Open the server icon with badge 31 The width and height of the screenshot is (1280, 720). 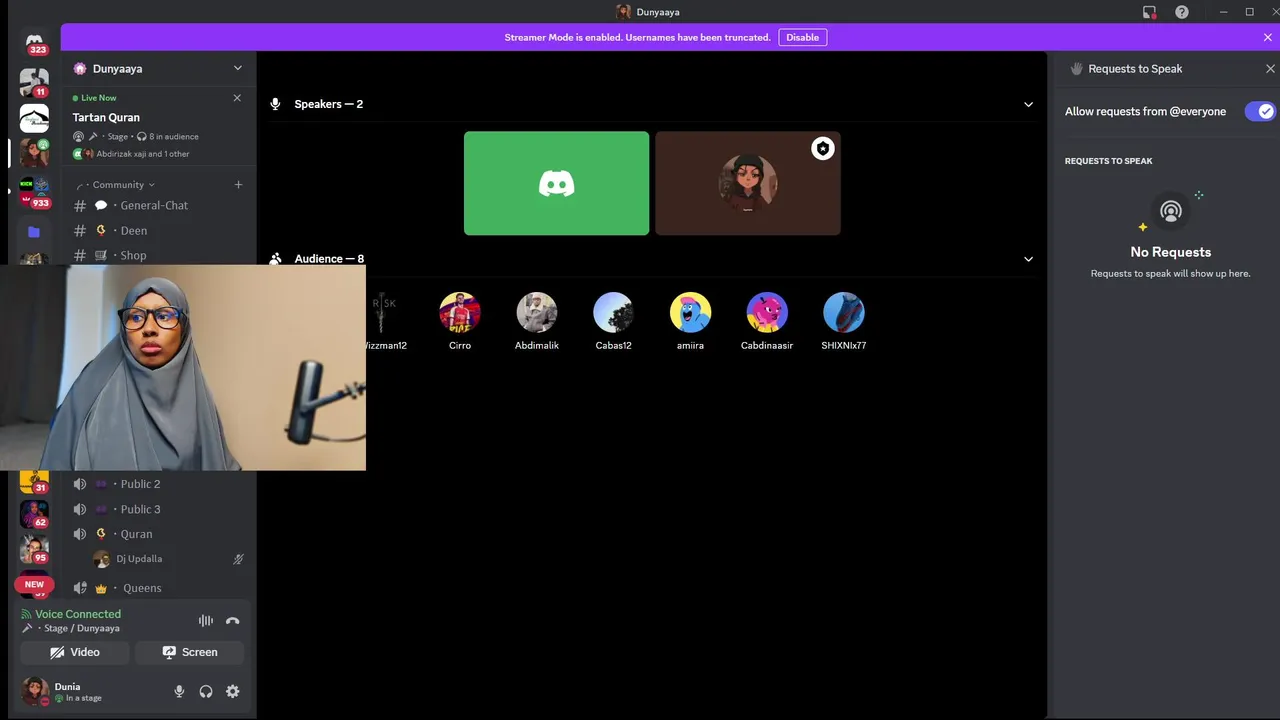click(34, 481)
